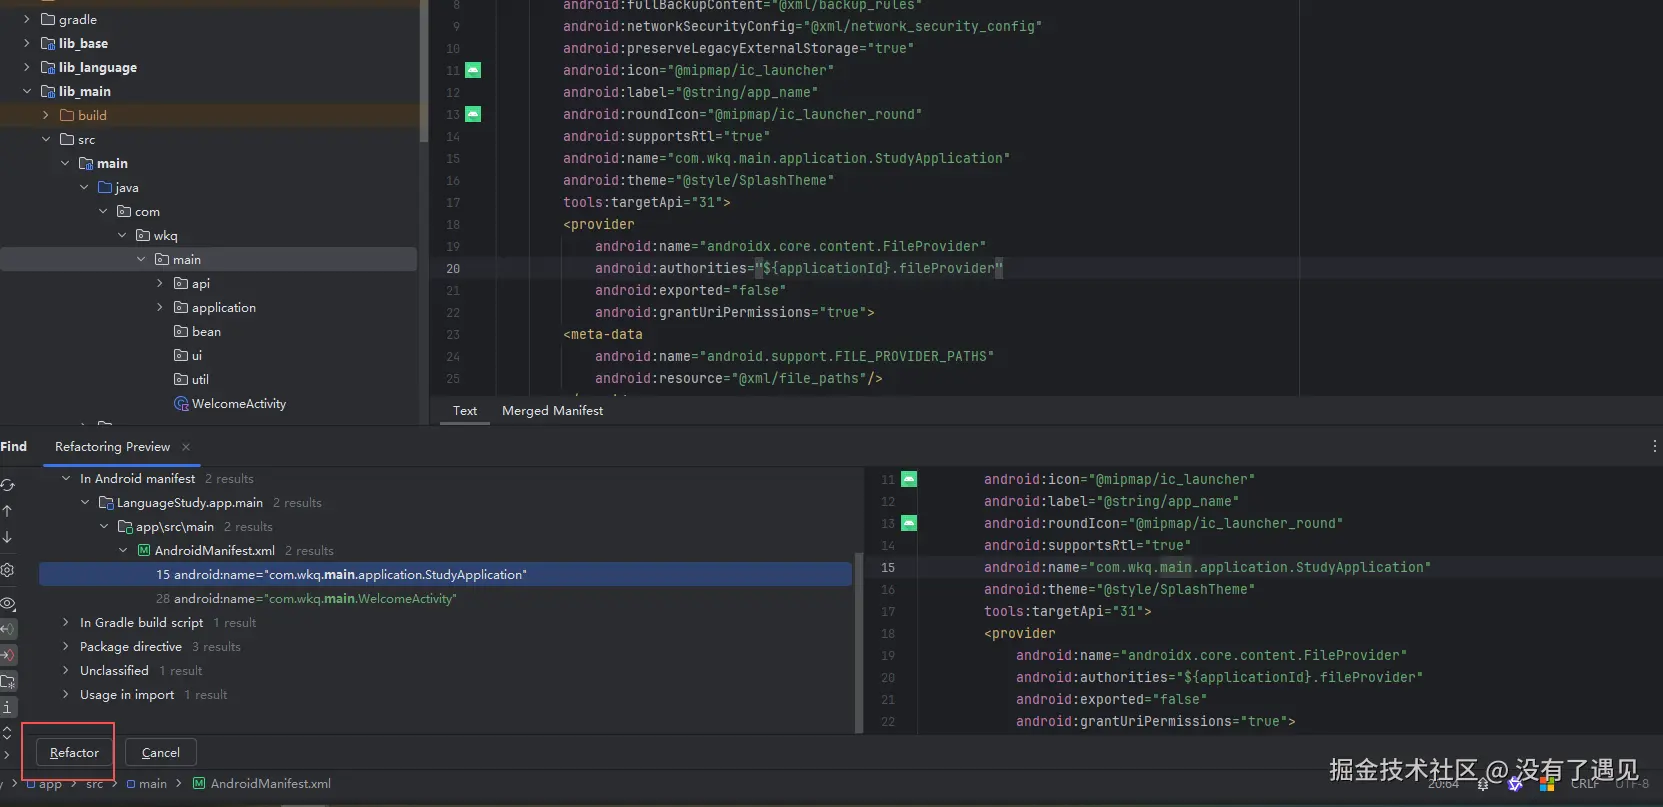
Task: Go to previous occurrence with up arrow
Action: pos(8,511)
